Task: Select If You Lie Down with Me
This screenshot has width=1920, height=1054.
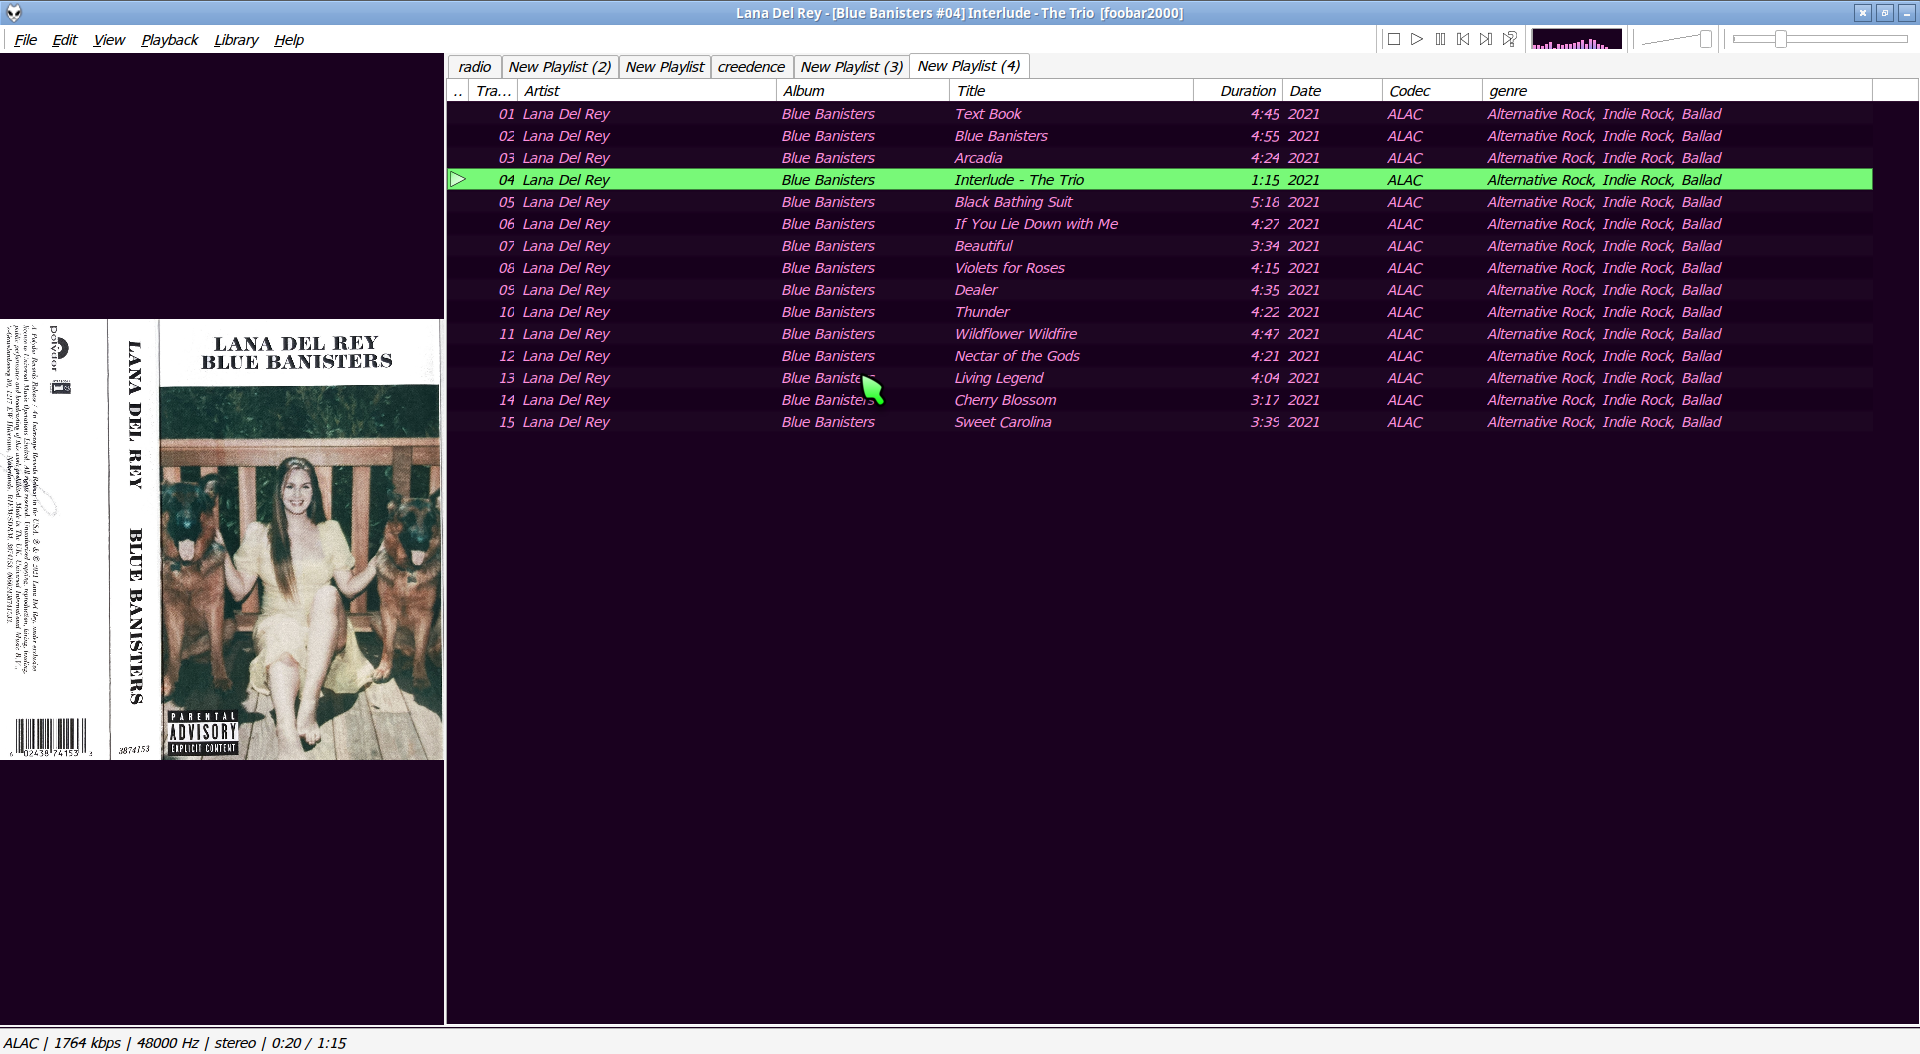Action: (1160, 224)
